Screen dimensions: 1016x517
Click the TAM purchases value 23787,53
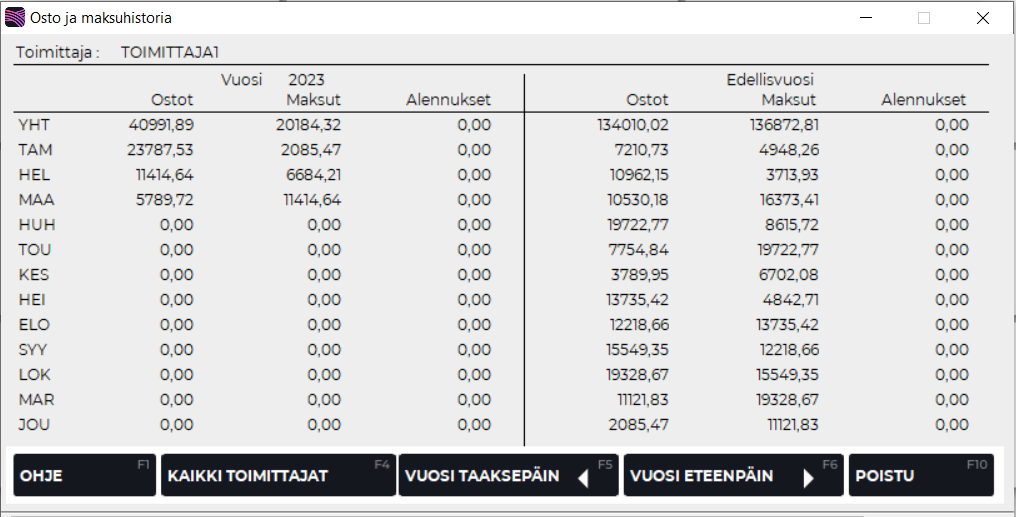[161, 150]
